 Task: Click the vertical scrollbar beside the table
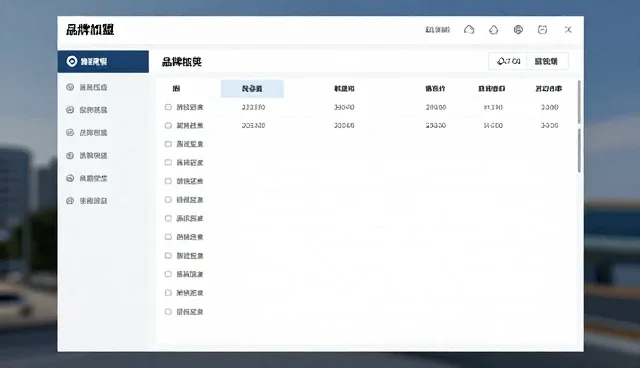[579, 126]
